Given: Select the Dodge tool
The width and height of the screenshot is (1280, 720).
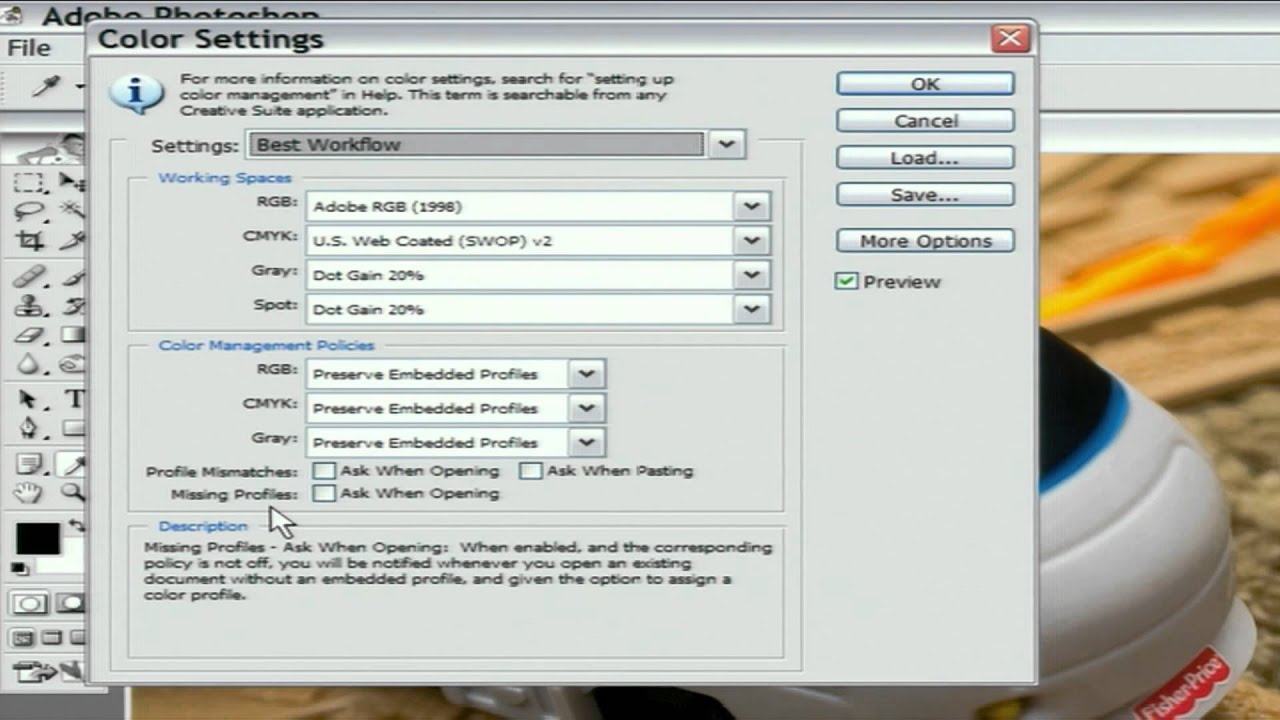Looking at the screenshot, I should click(x=73, y=364).
